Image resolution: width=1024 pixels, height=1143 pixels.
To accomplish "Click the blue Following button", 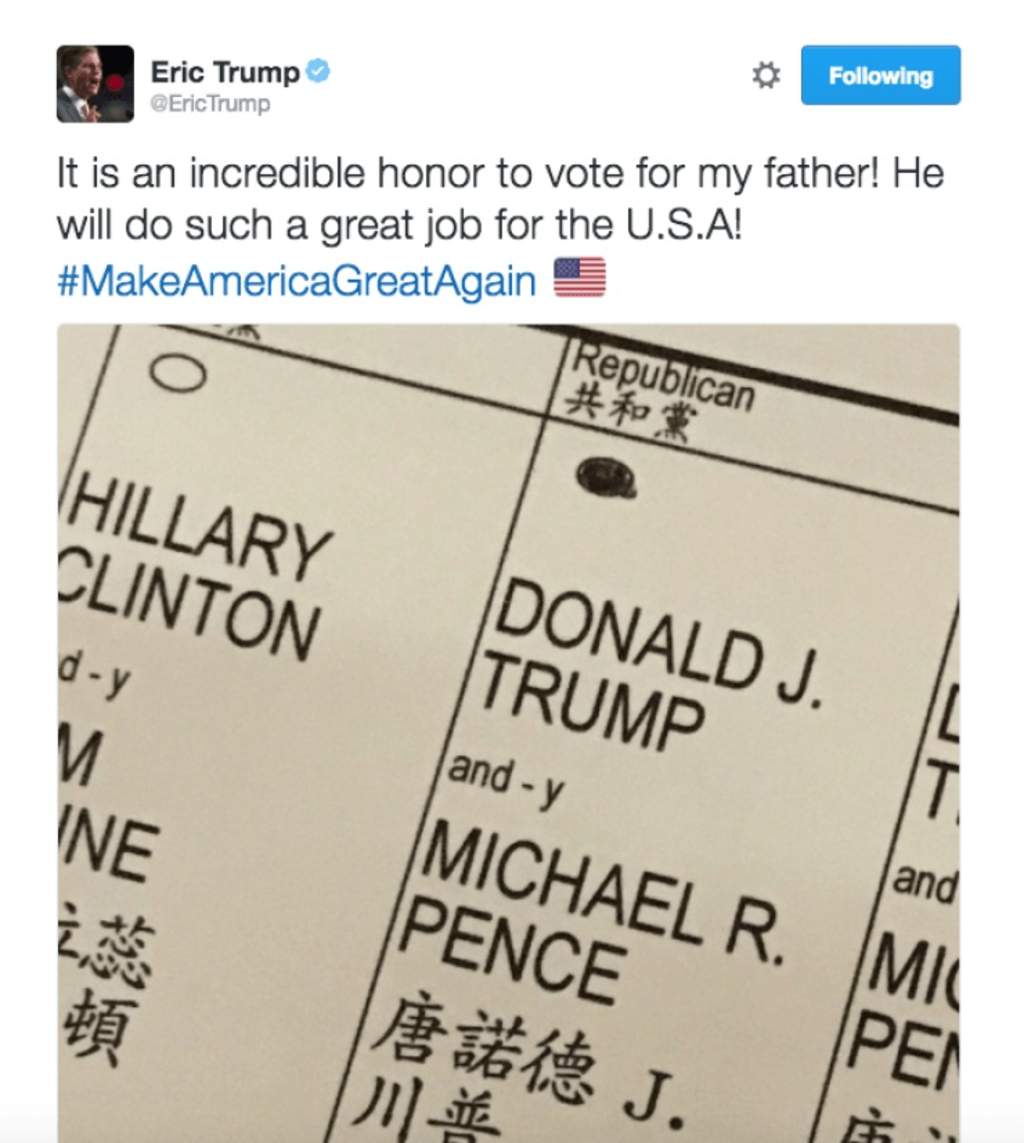I will coord(880,76).
